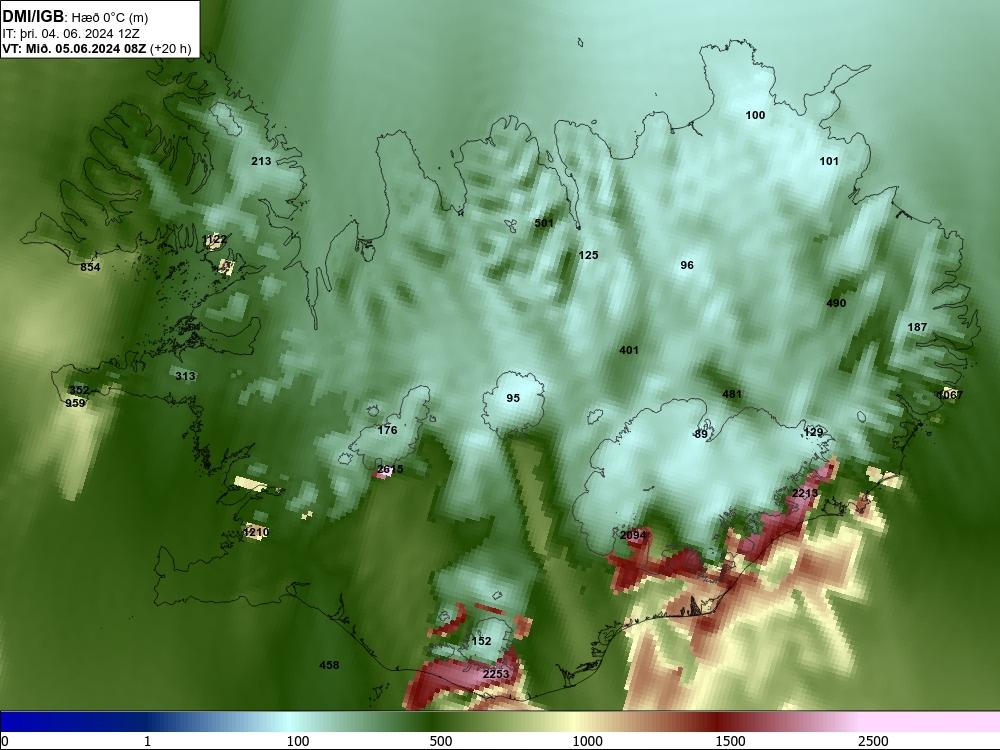Click the 2615 map value

tap(390, 469)
